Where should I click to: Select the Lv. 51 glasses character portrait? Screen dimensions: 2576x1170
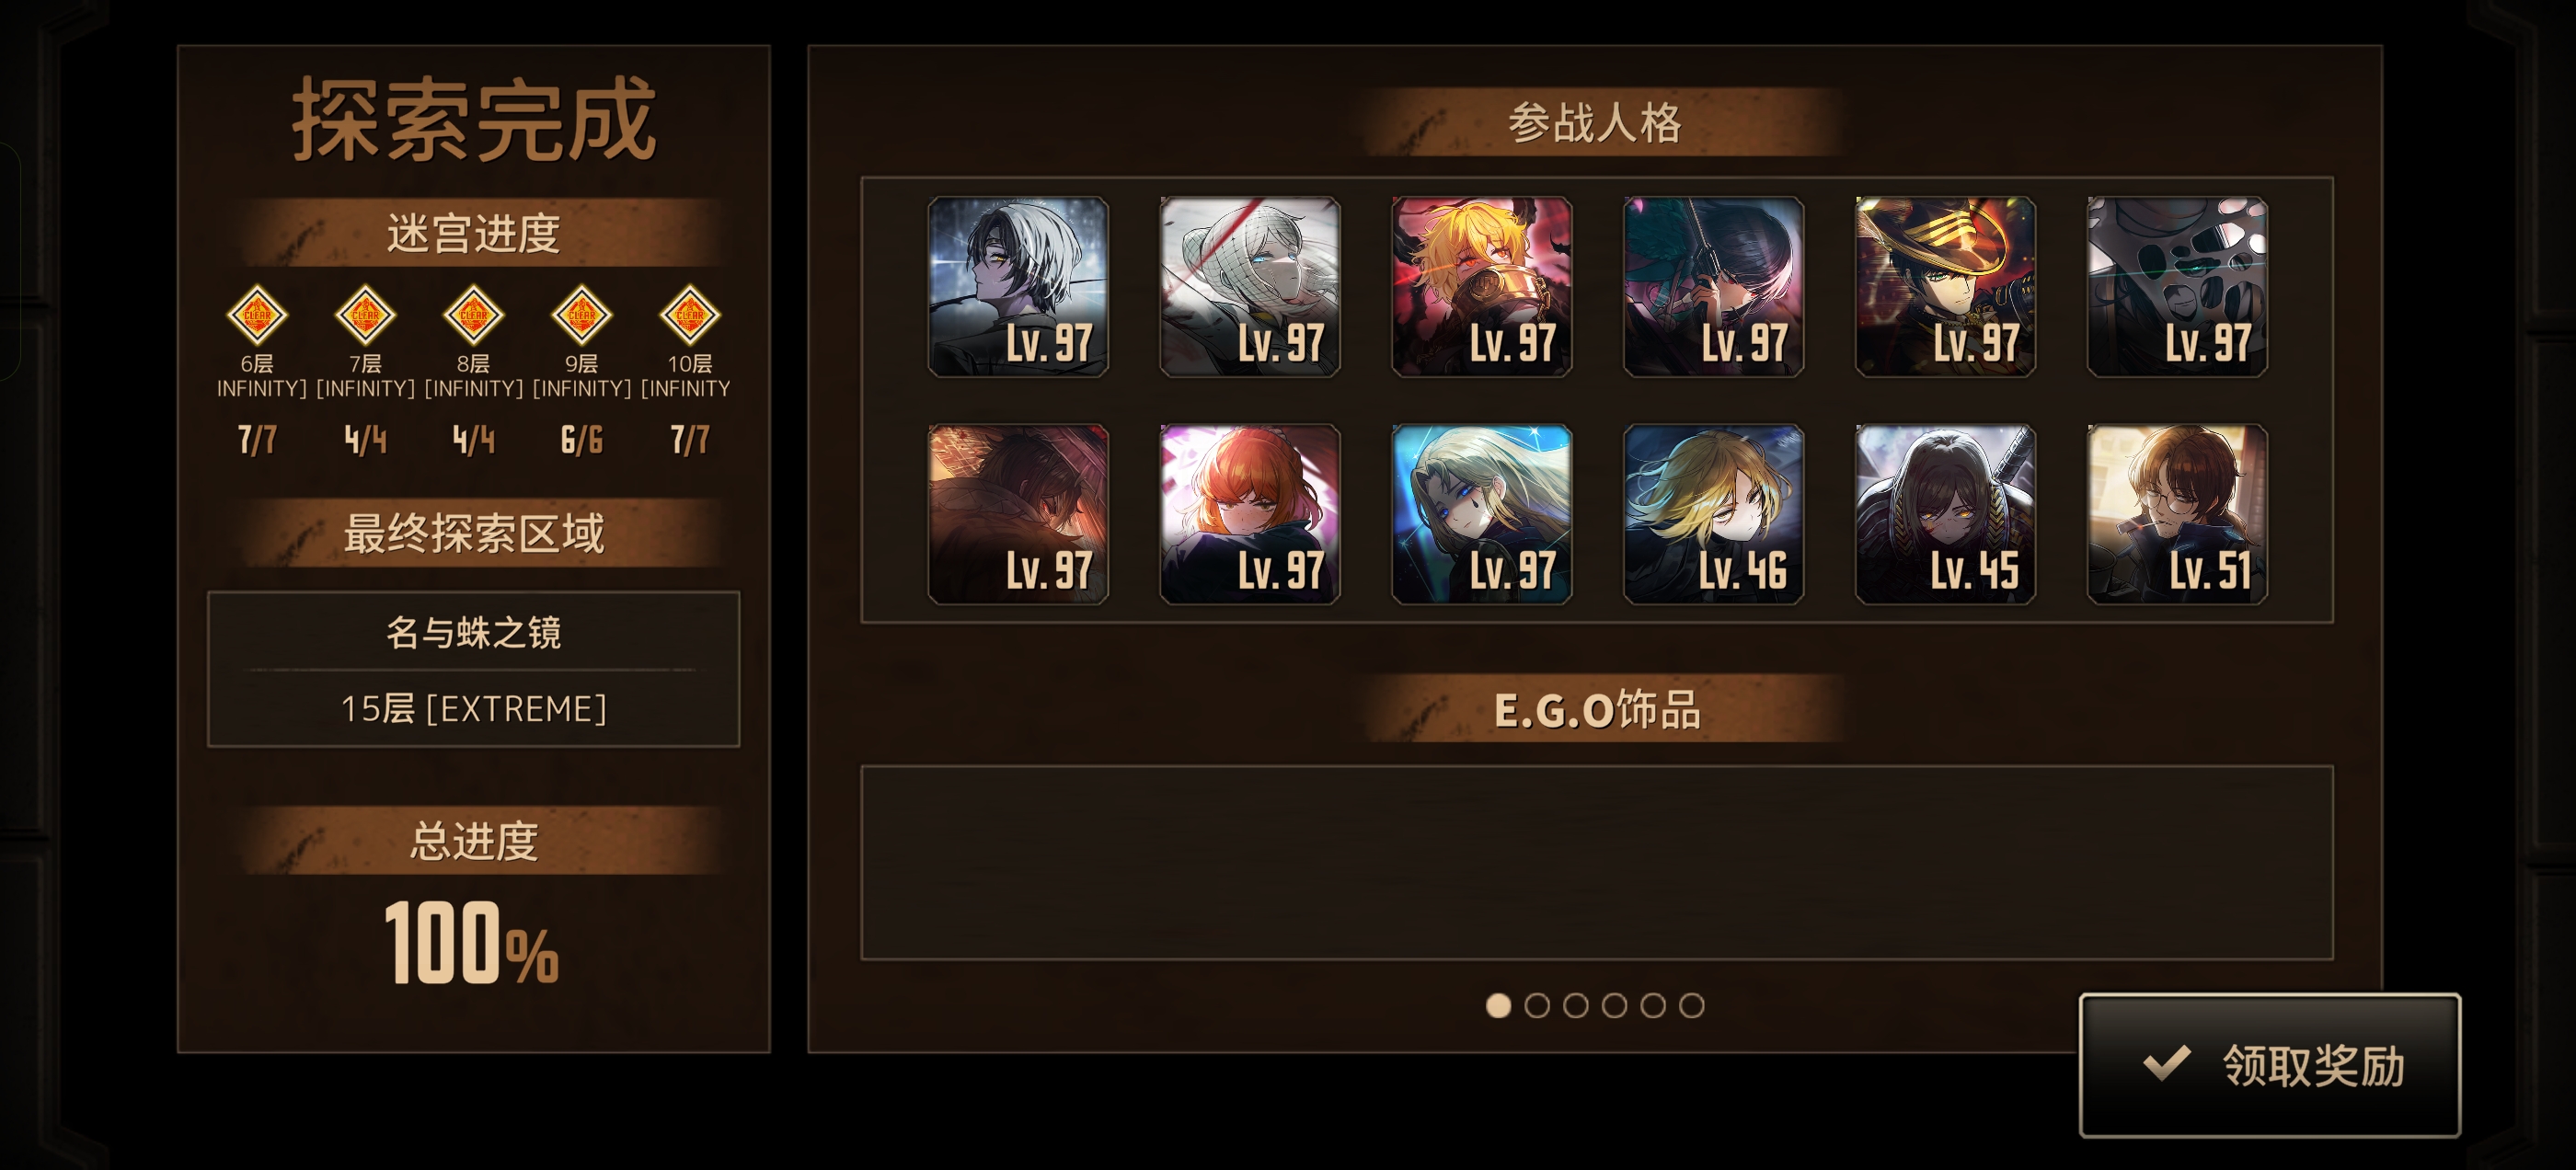coord(2177,514)
